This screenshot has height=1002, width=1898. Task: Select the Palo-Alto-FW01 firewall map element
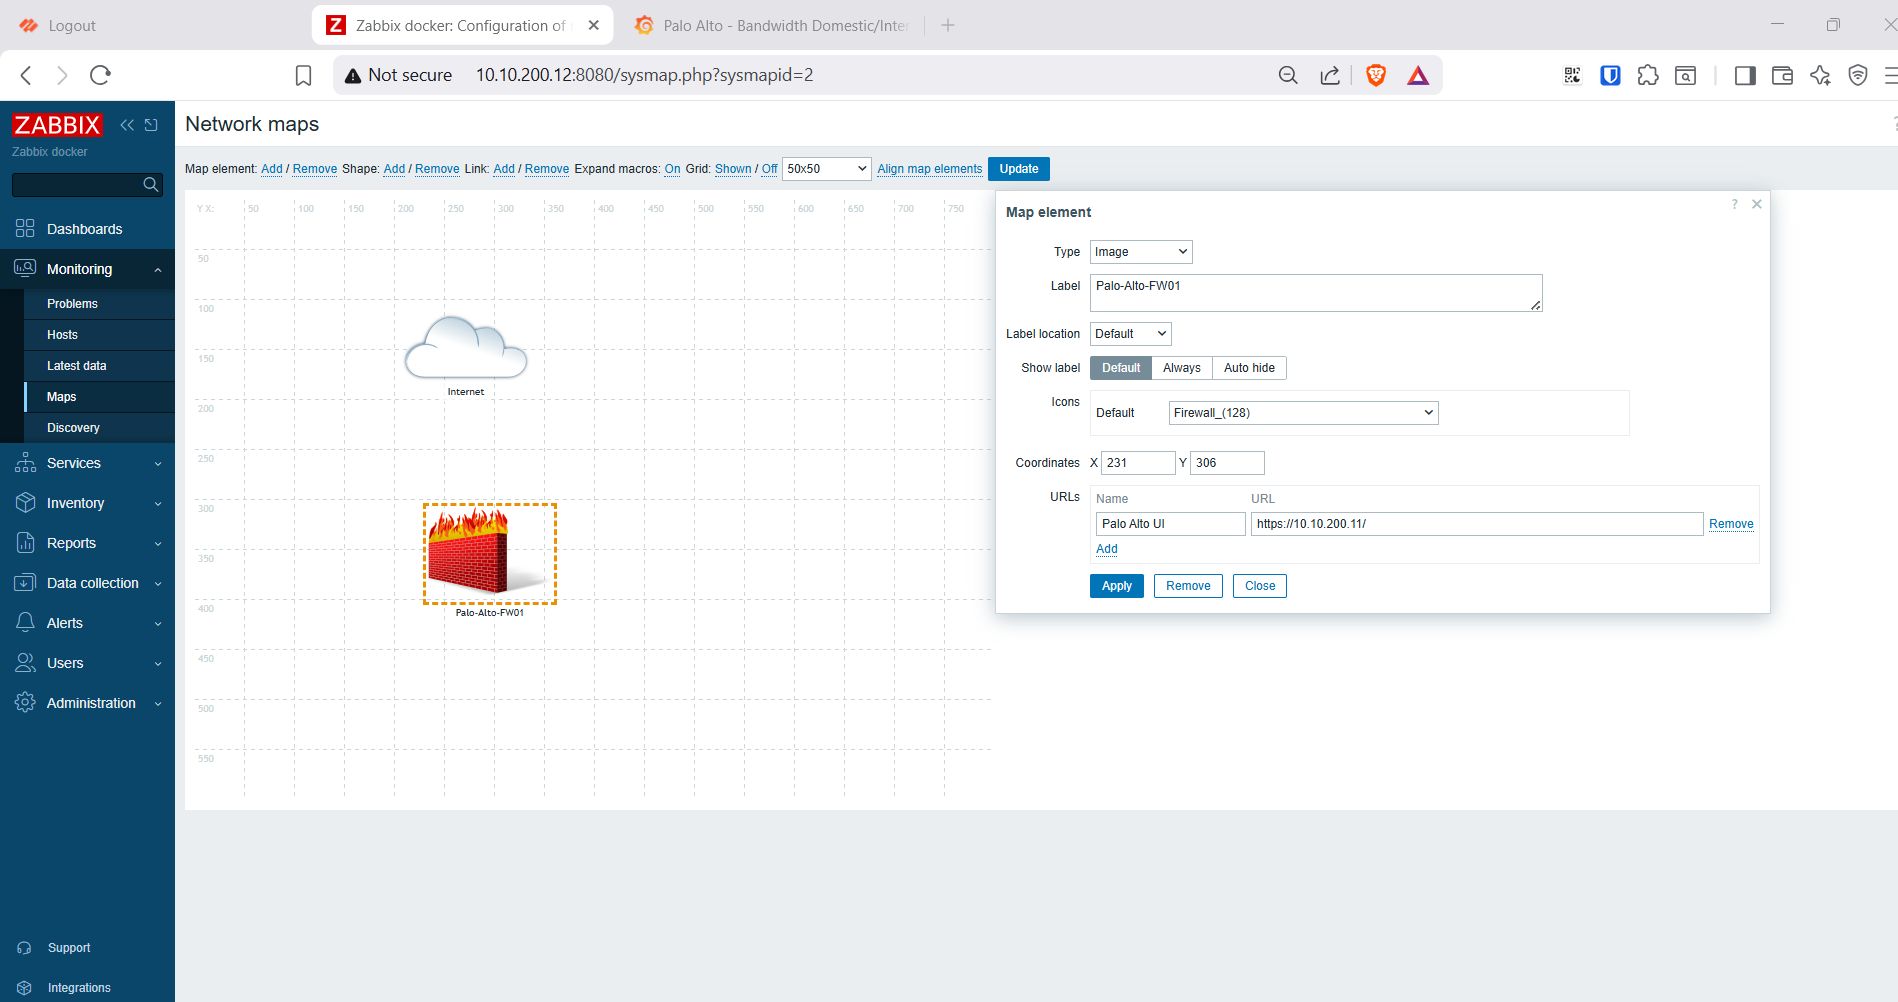pyautogui.click(x=490, y=553)
